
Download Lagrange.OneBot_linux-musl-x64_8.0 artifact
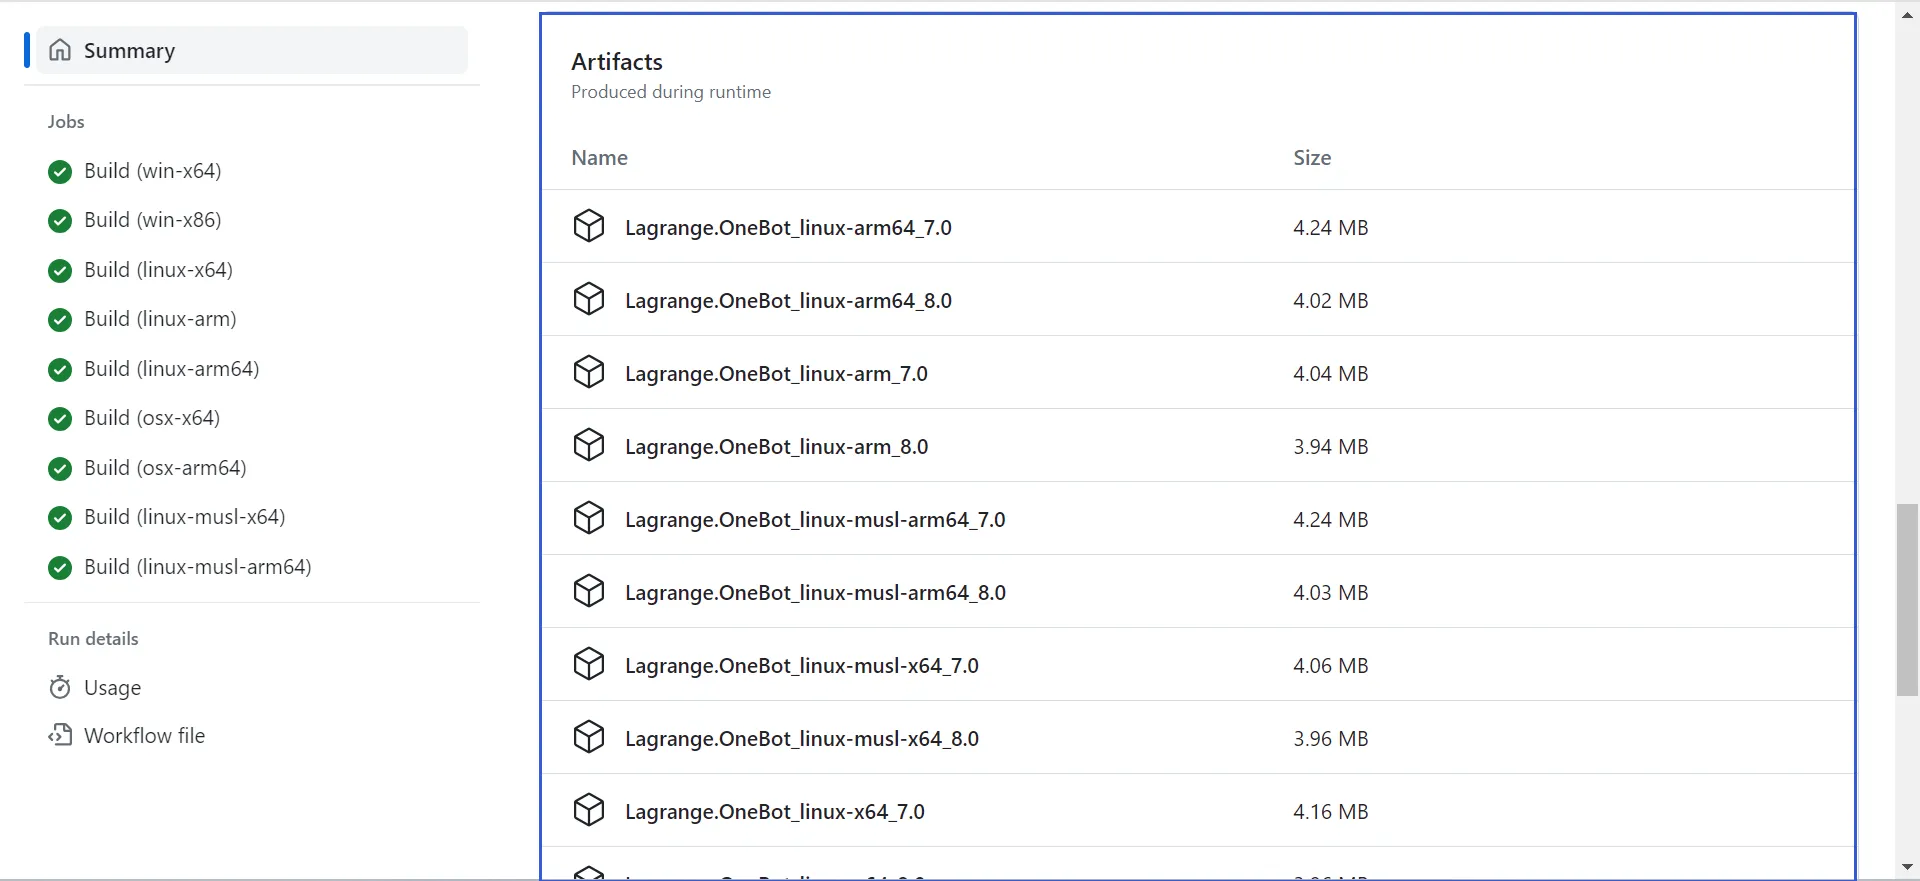click(802, 739)
